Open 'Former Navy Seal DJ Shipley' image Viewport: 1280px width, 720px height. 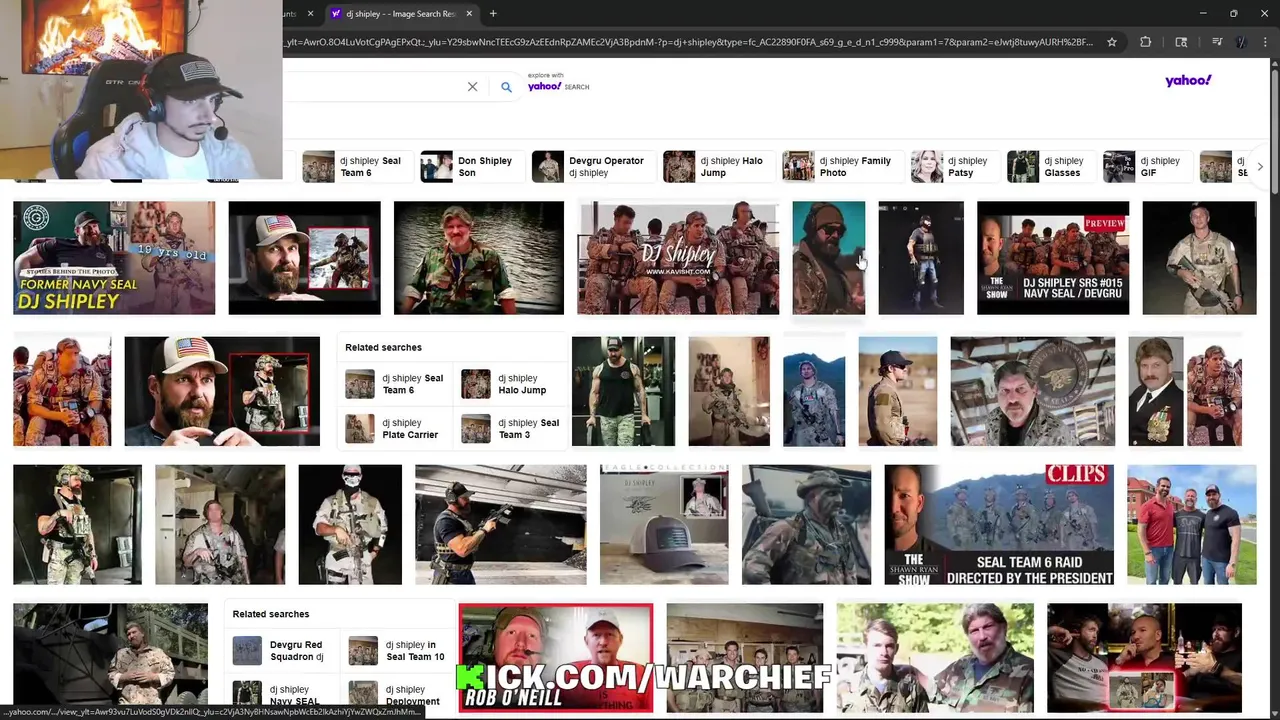tap(114, 258)
